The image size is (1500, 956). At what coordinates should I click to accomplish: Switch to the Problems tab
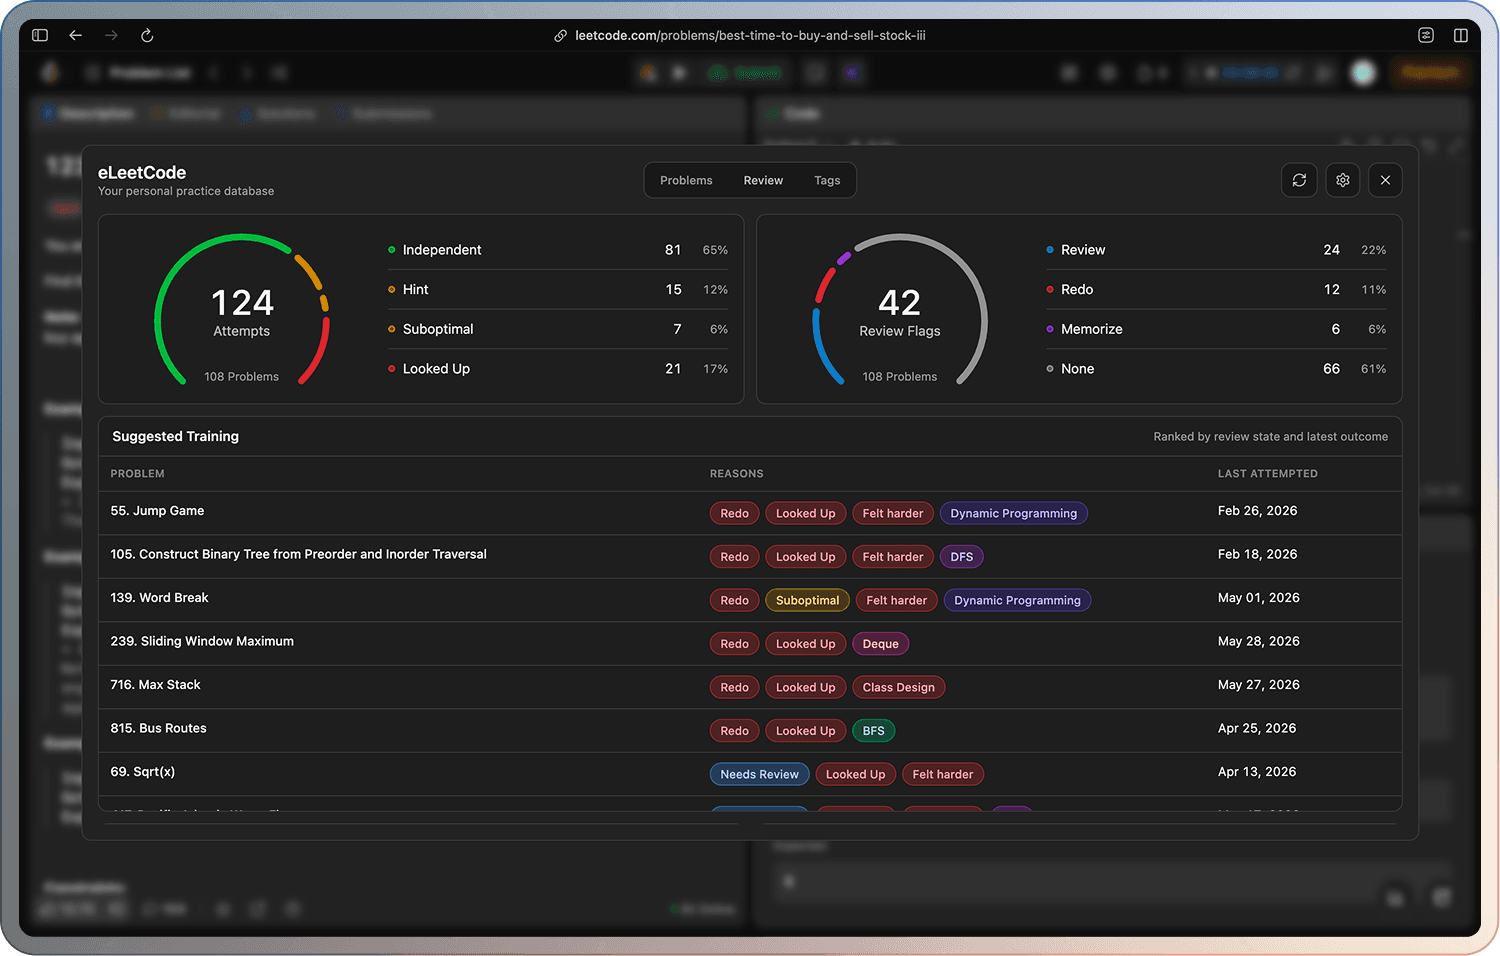click(x=686, y=180)
